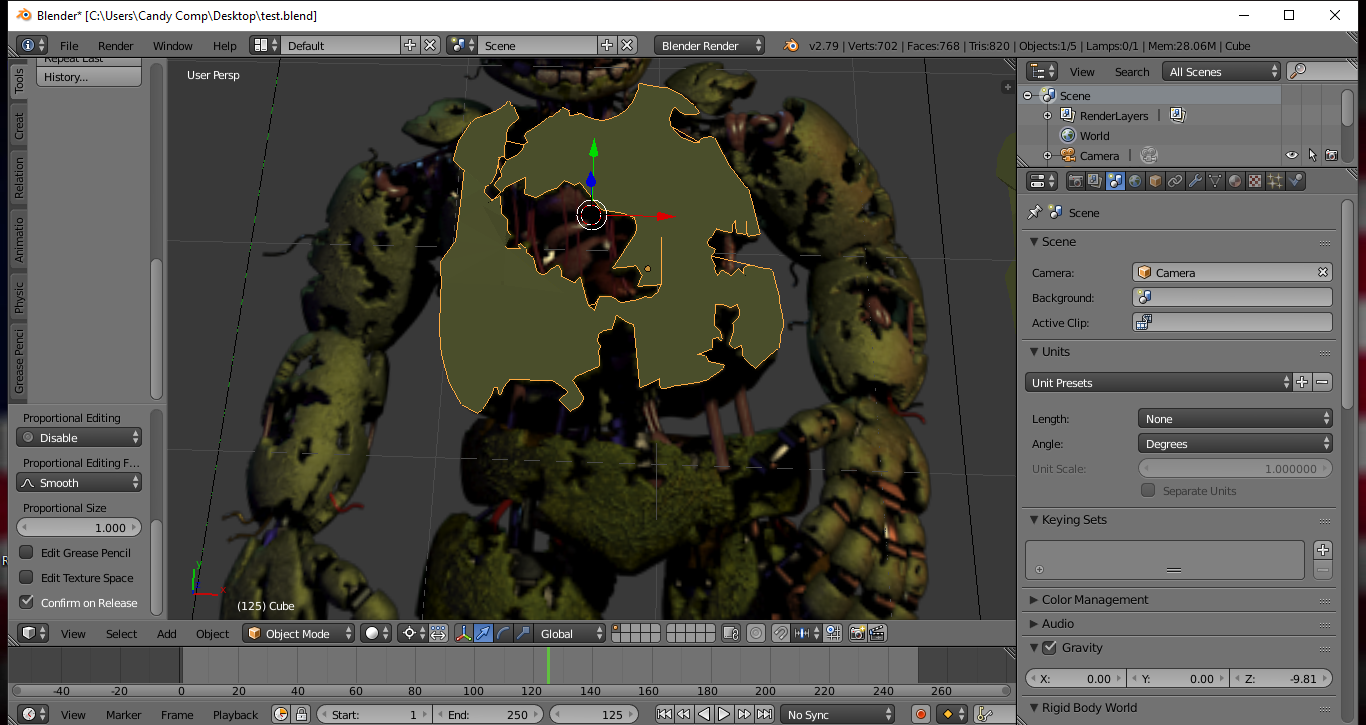
Task: Open the Texture properties tab checker icon
Action: [x=1255, y=181]
